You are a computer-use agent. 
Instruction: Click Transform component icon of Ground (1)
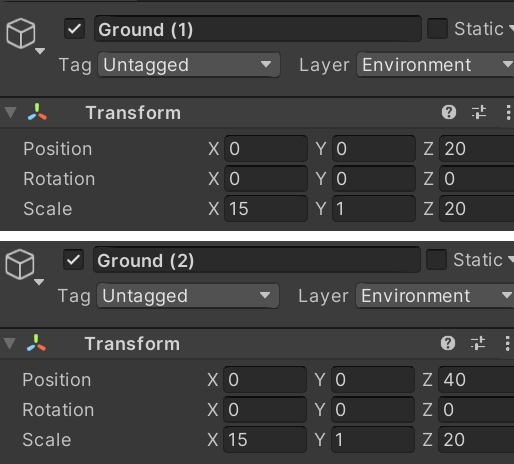(37, 112)
